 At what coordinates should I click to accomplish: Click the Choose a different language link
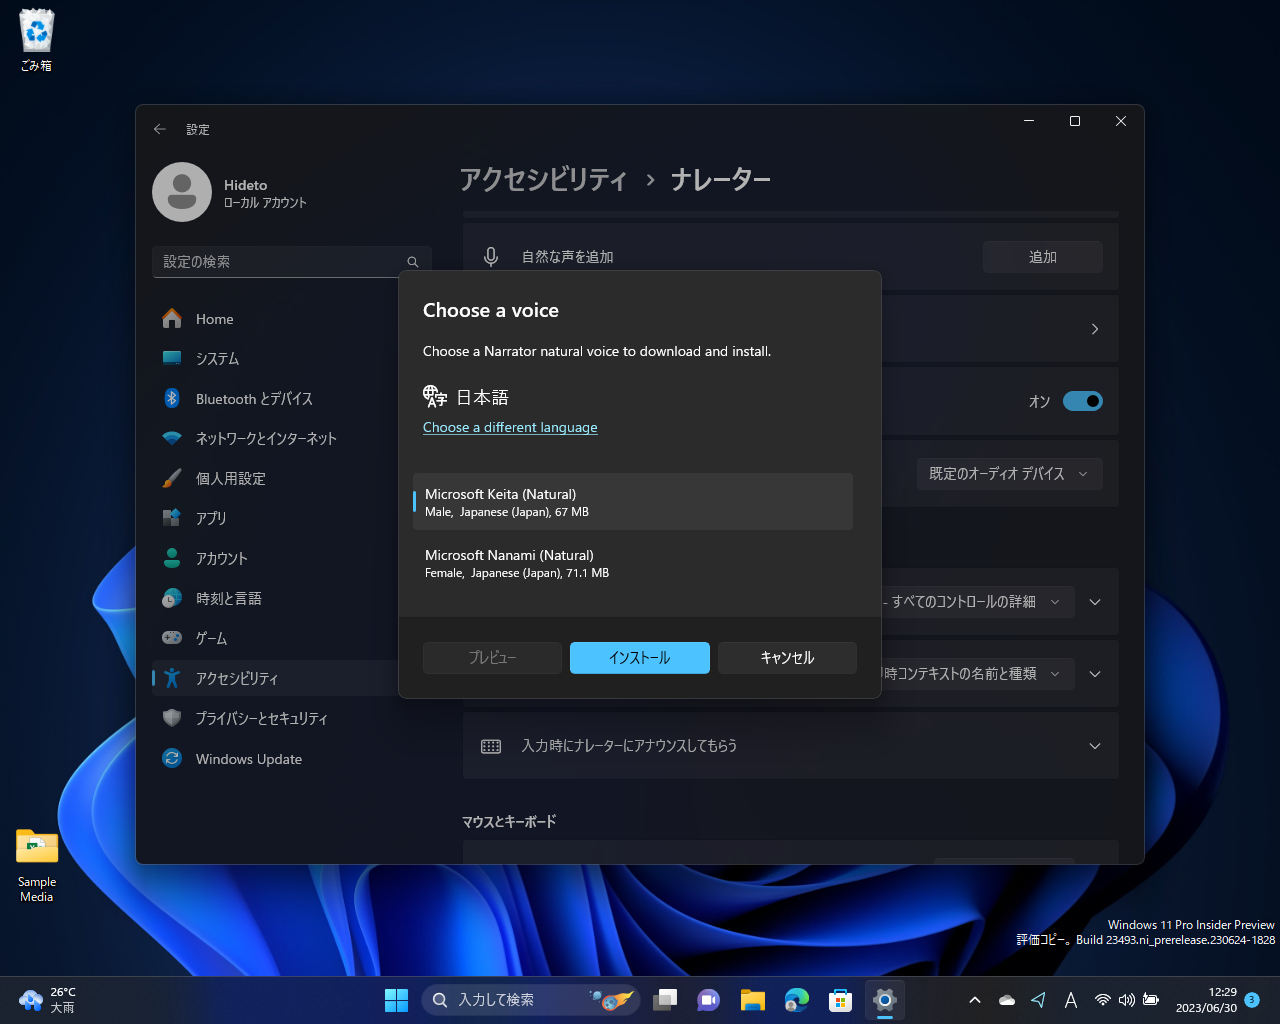tap(510, 427)
